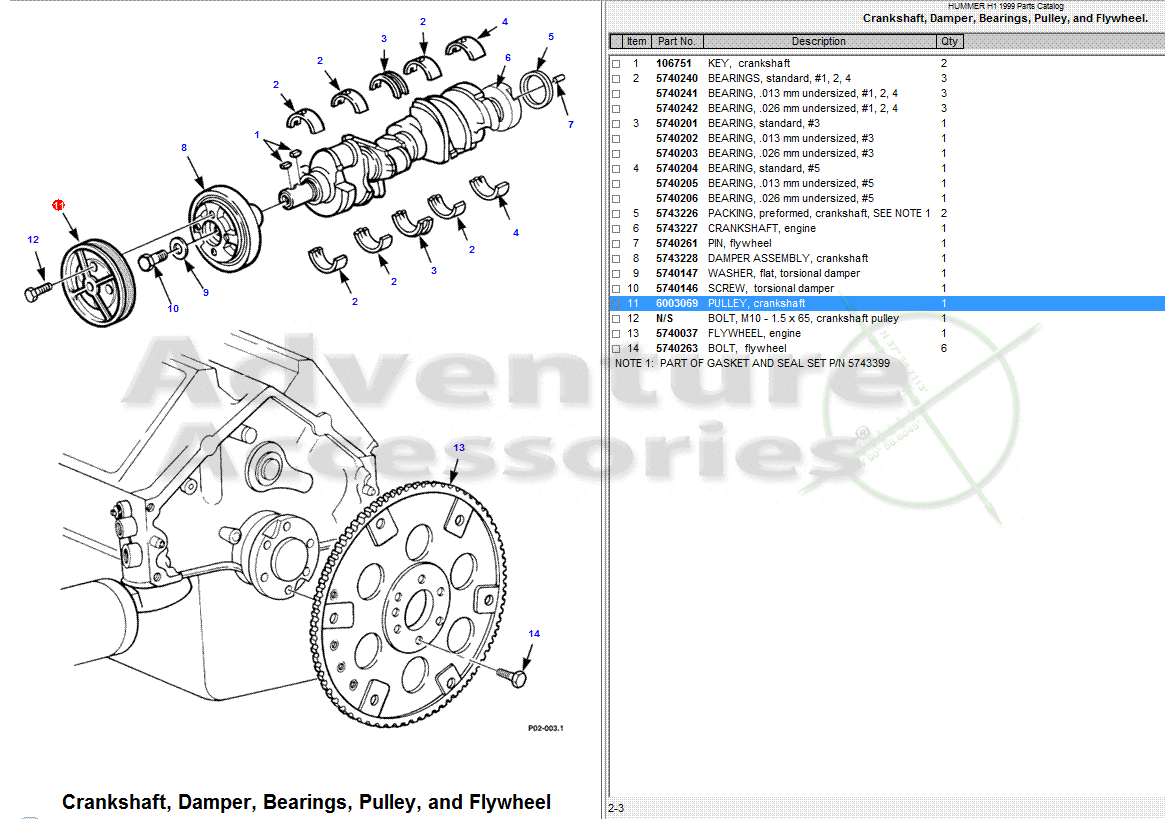Check the row box for part 5740201

click(616, 123)
